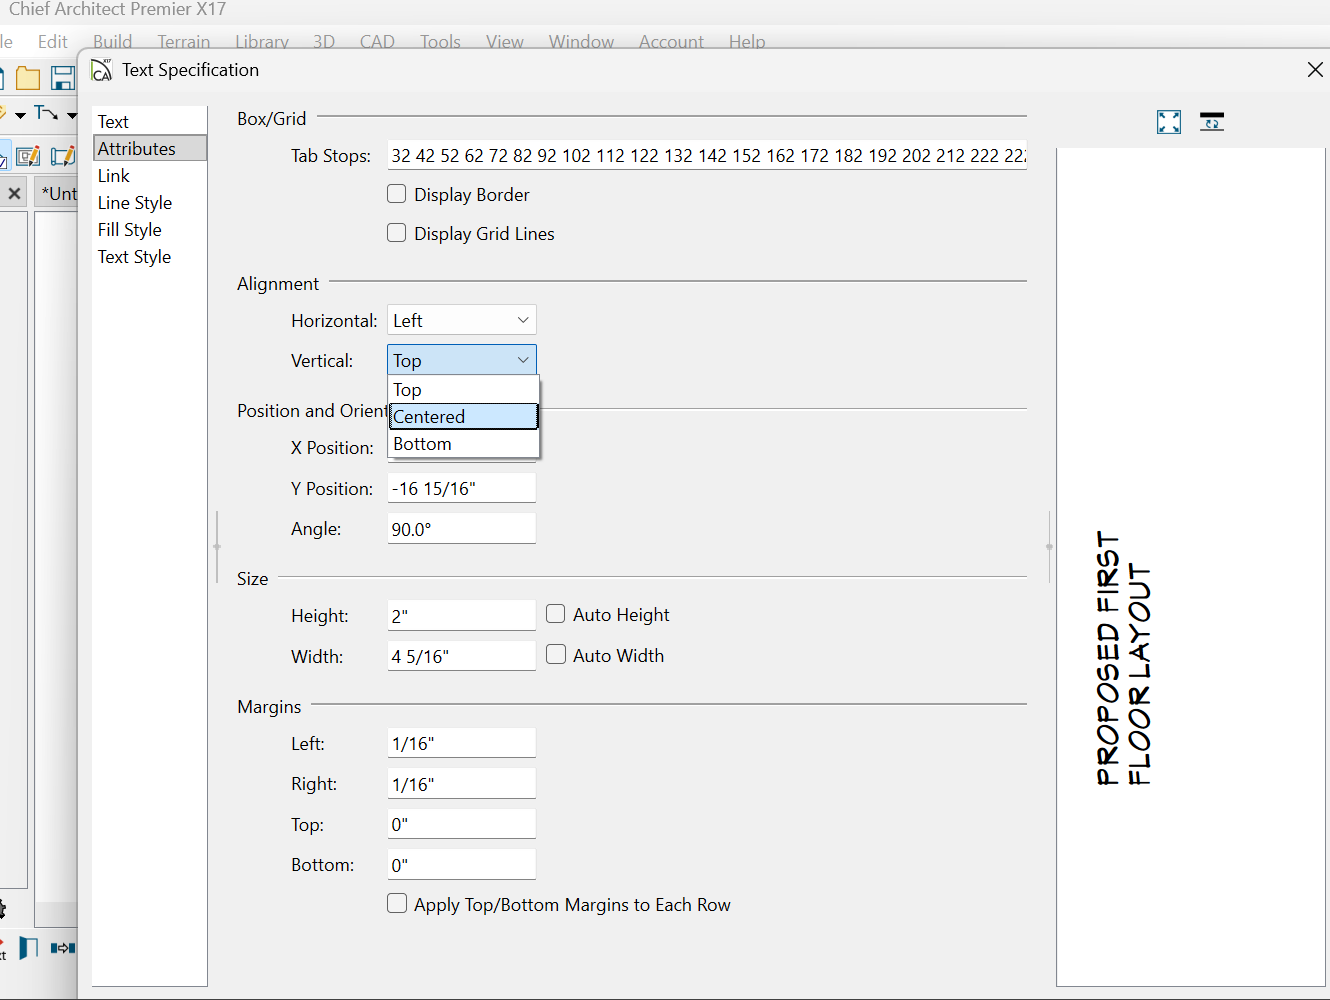Close the tab left of Untitled
Viewport: 1330px width, 1000px height.
14,193
